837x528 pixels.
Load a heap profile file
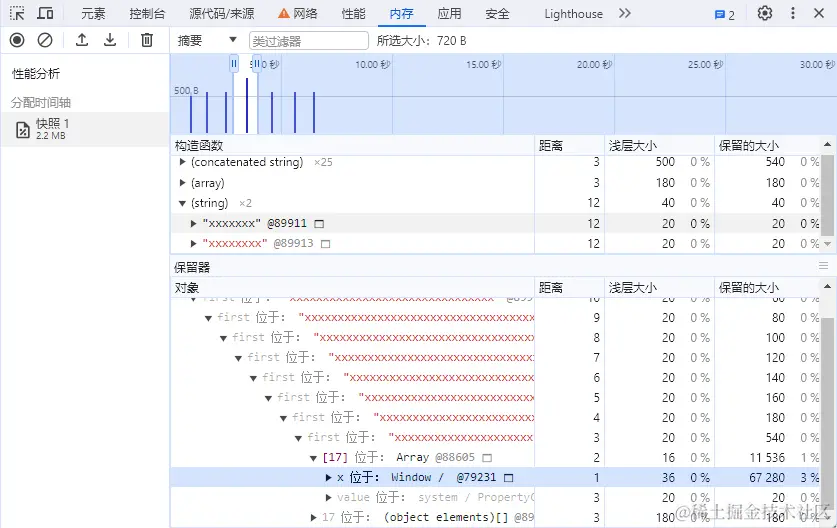coord(82,40)
